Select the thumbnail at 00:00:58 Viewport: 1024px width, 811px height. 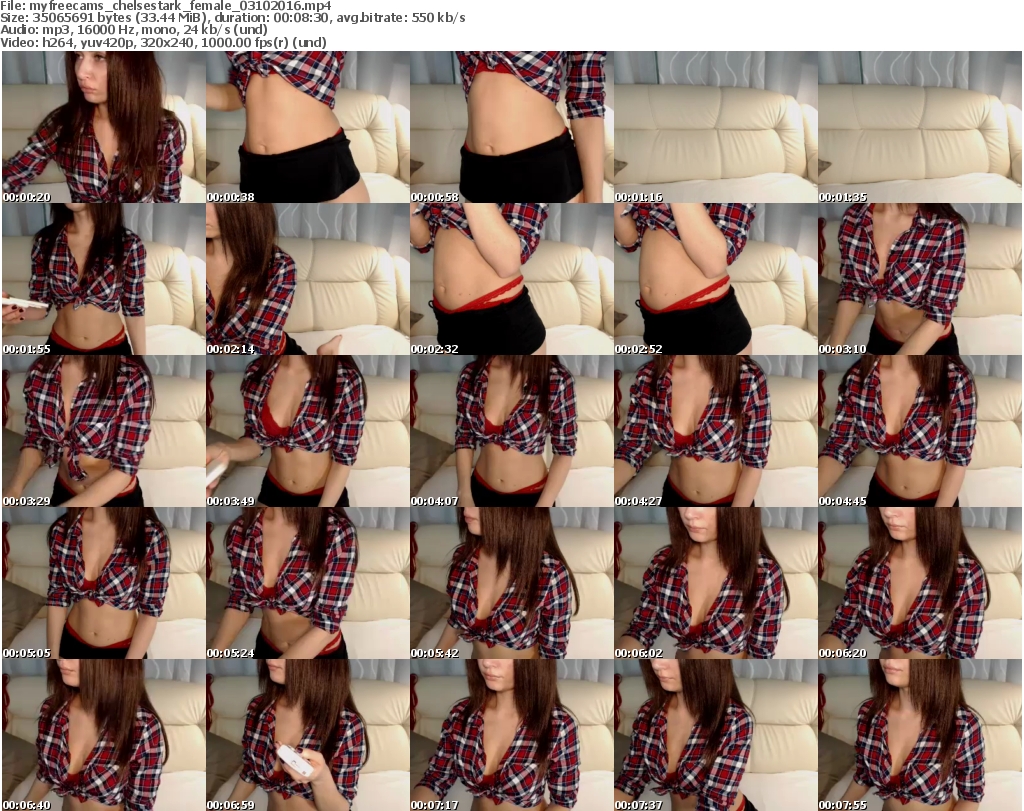tap(512, 127)
